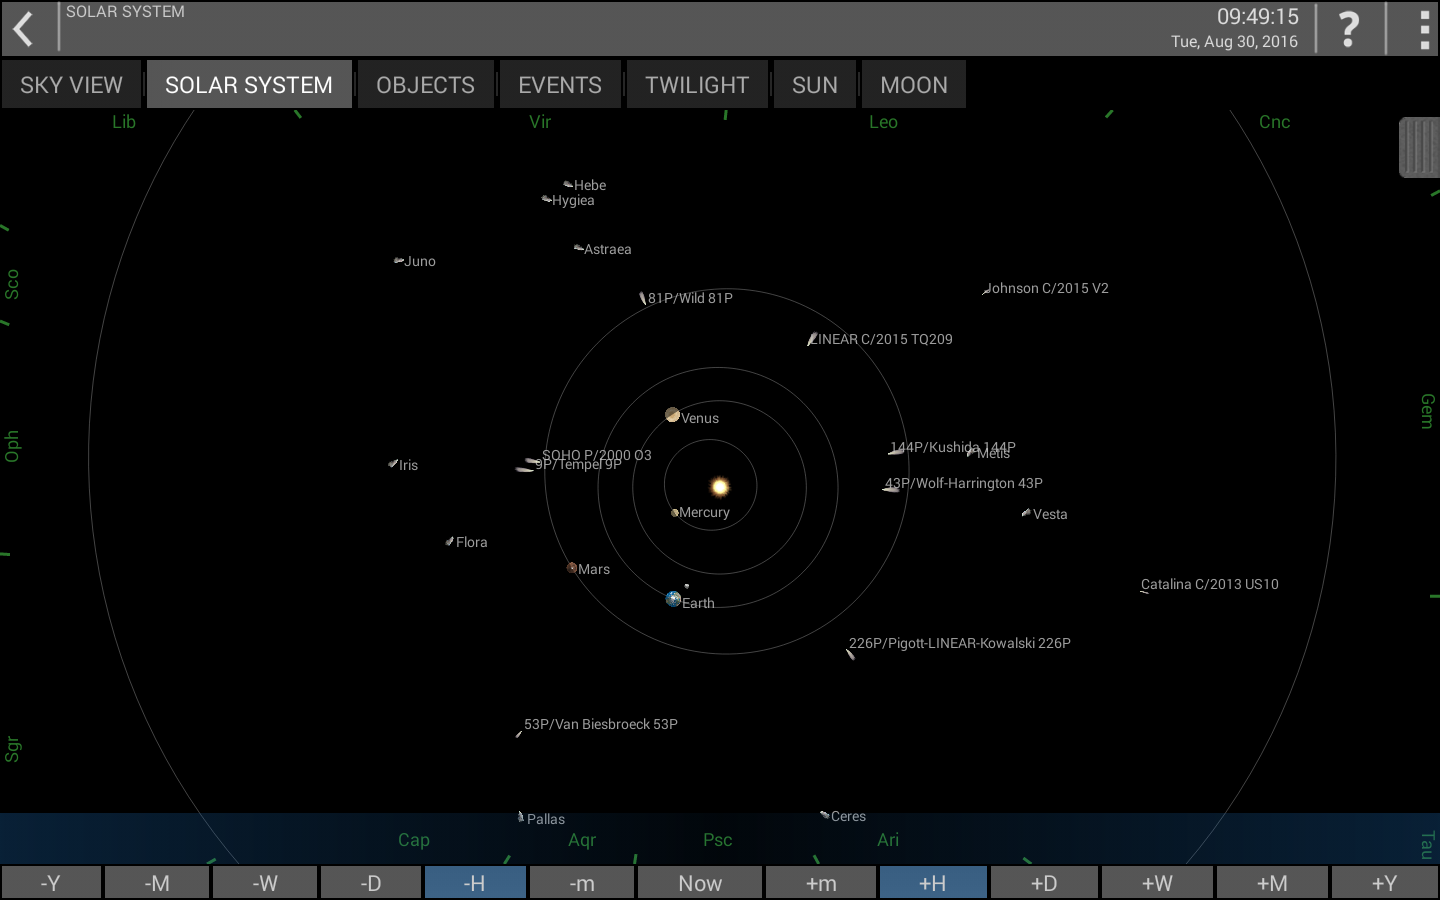Select the Moon dot near Earth
The height and width of the screenshot is (900, 1440).
pos(686,586)
